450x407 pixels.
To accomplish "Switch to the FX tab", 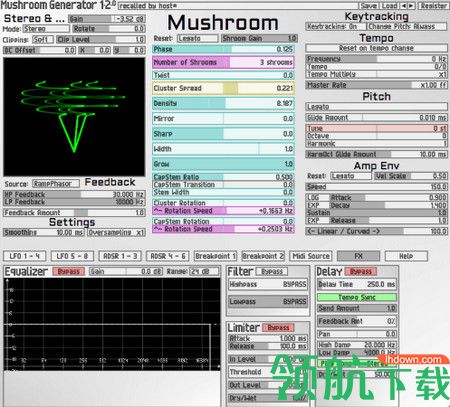I will (x=358, y=256).
